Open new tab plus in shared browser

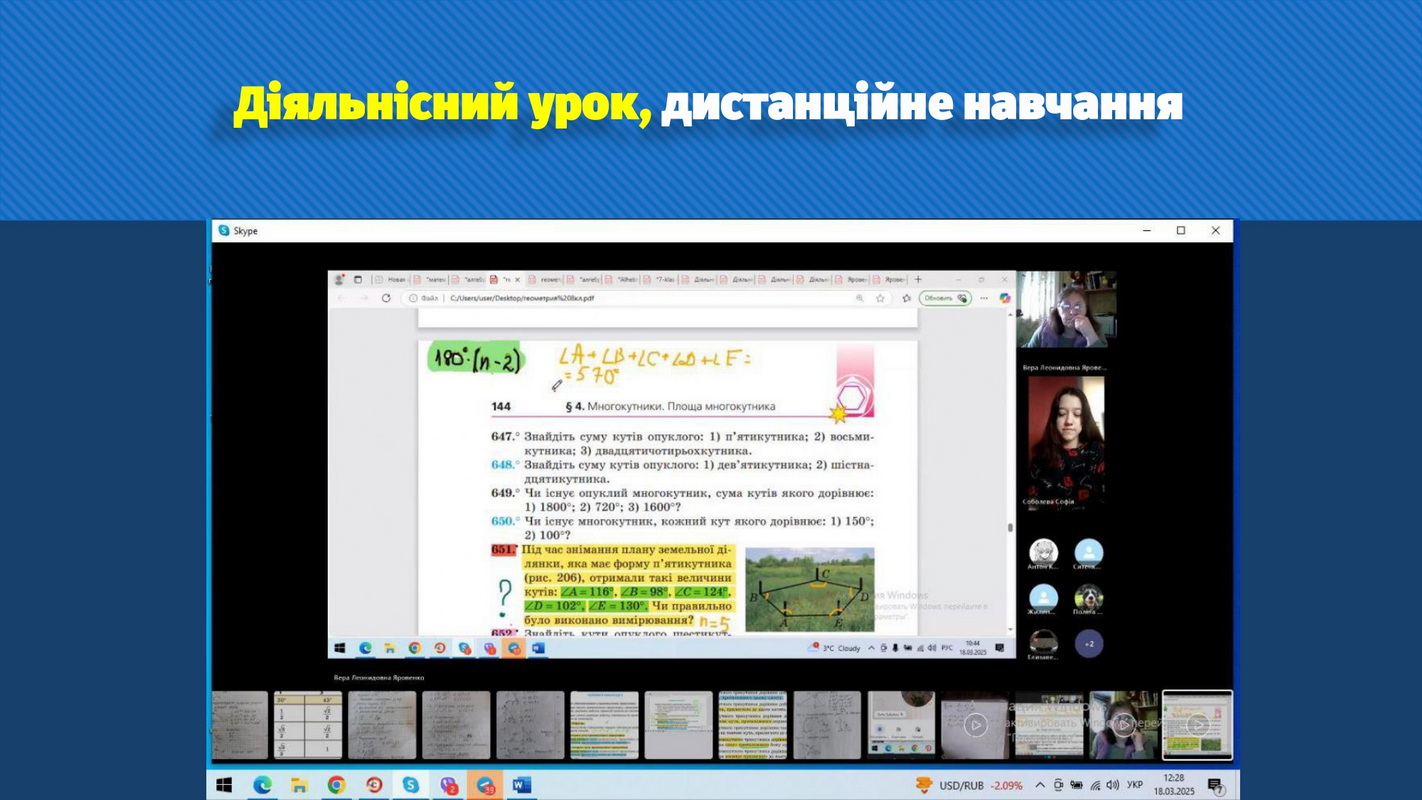point(918,280)
